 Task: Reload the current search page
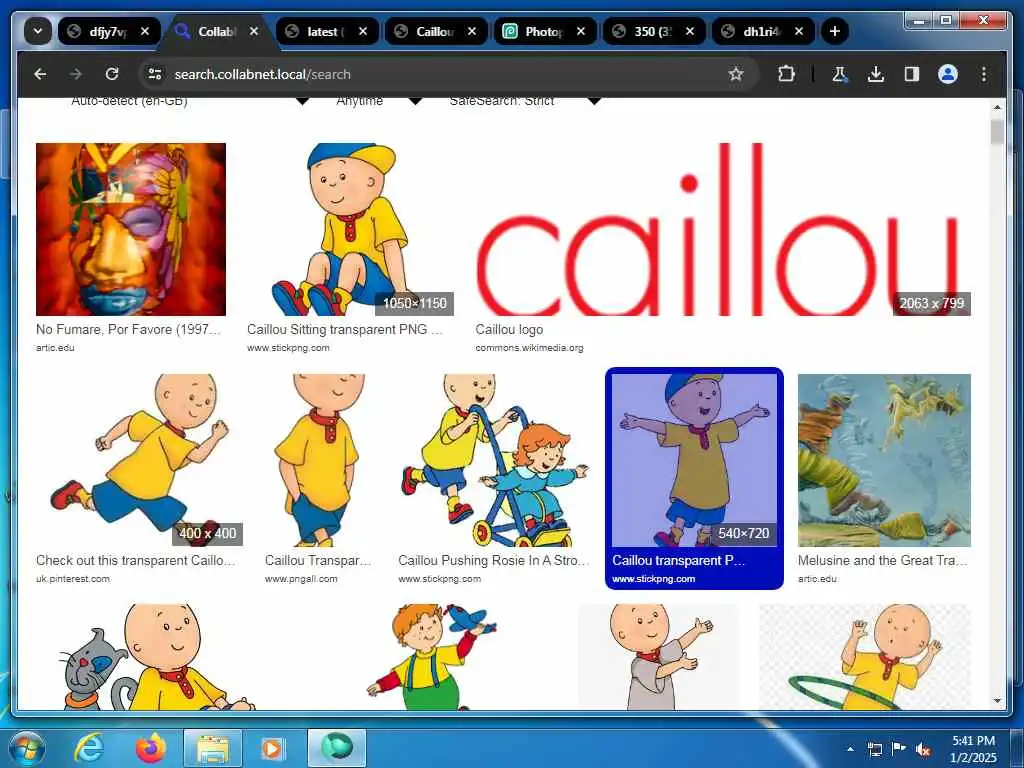[x=112, y=74]
